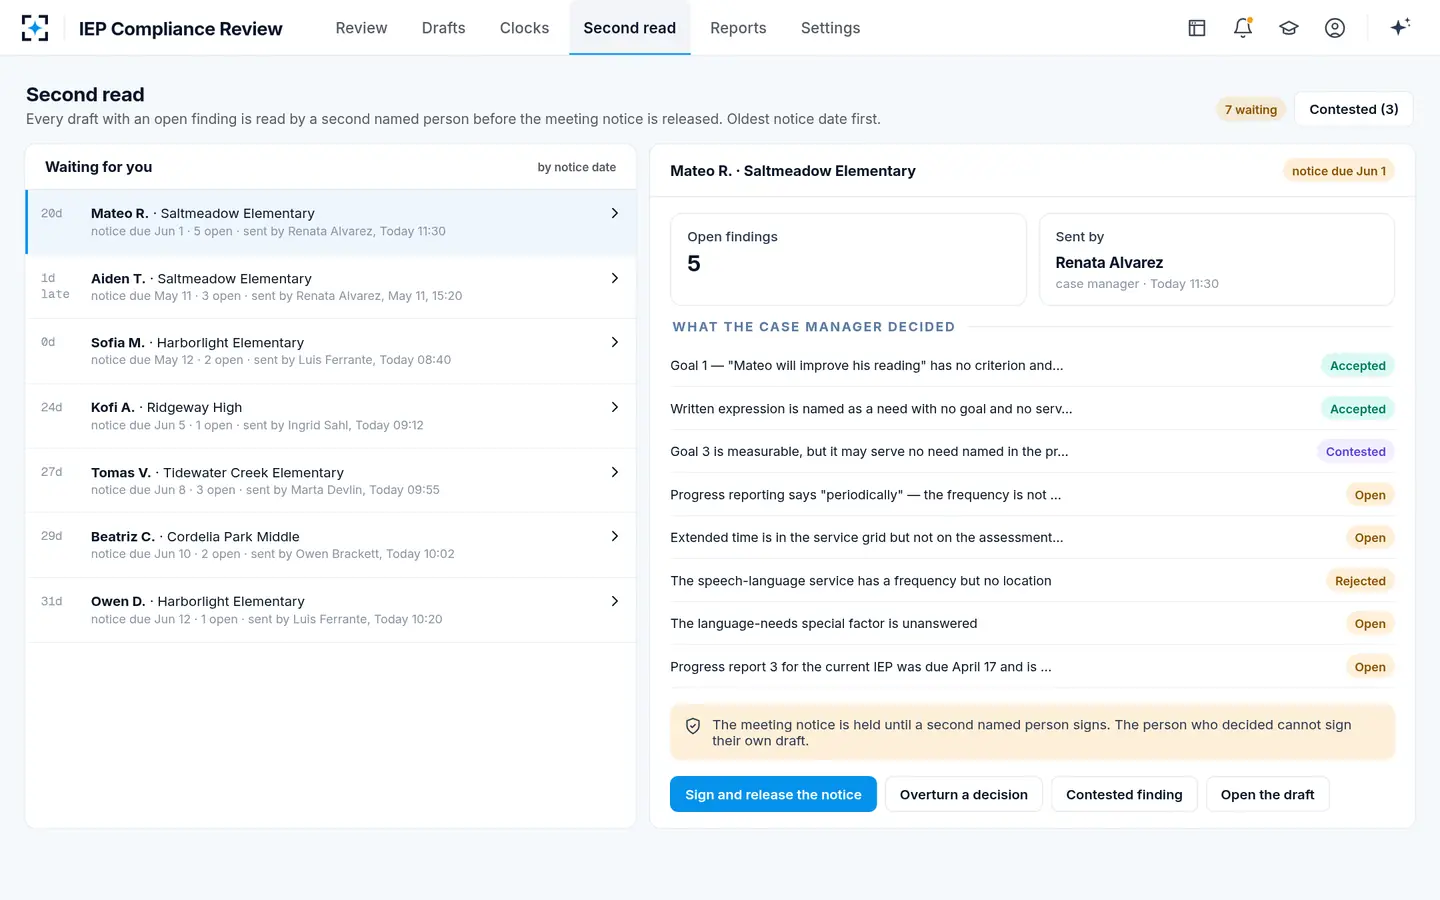The height and width of the screenshot is (900, 1440).
Task: Select the Written expression finding row
Action: pos(1032,409)
